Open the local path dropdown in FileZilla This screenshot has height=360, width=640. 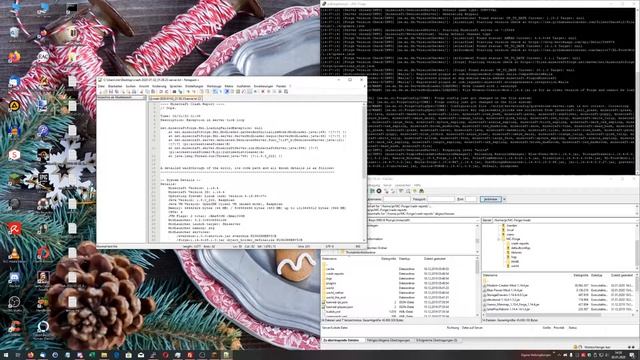(x=477, y=220)
